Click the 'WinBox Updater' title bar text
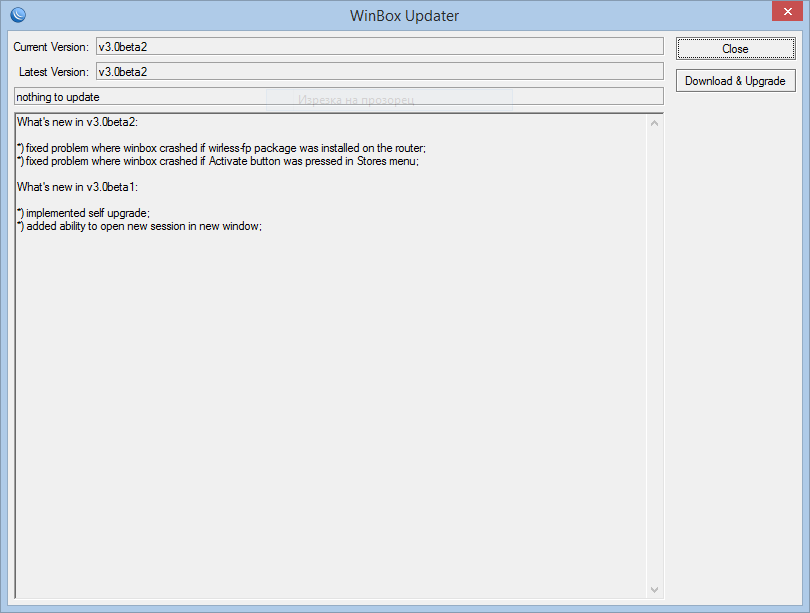 pyautogui.click(x=405, y=15)
